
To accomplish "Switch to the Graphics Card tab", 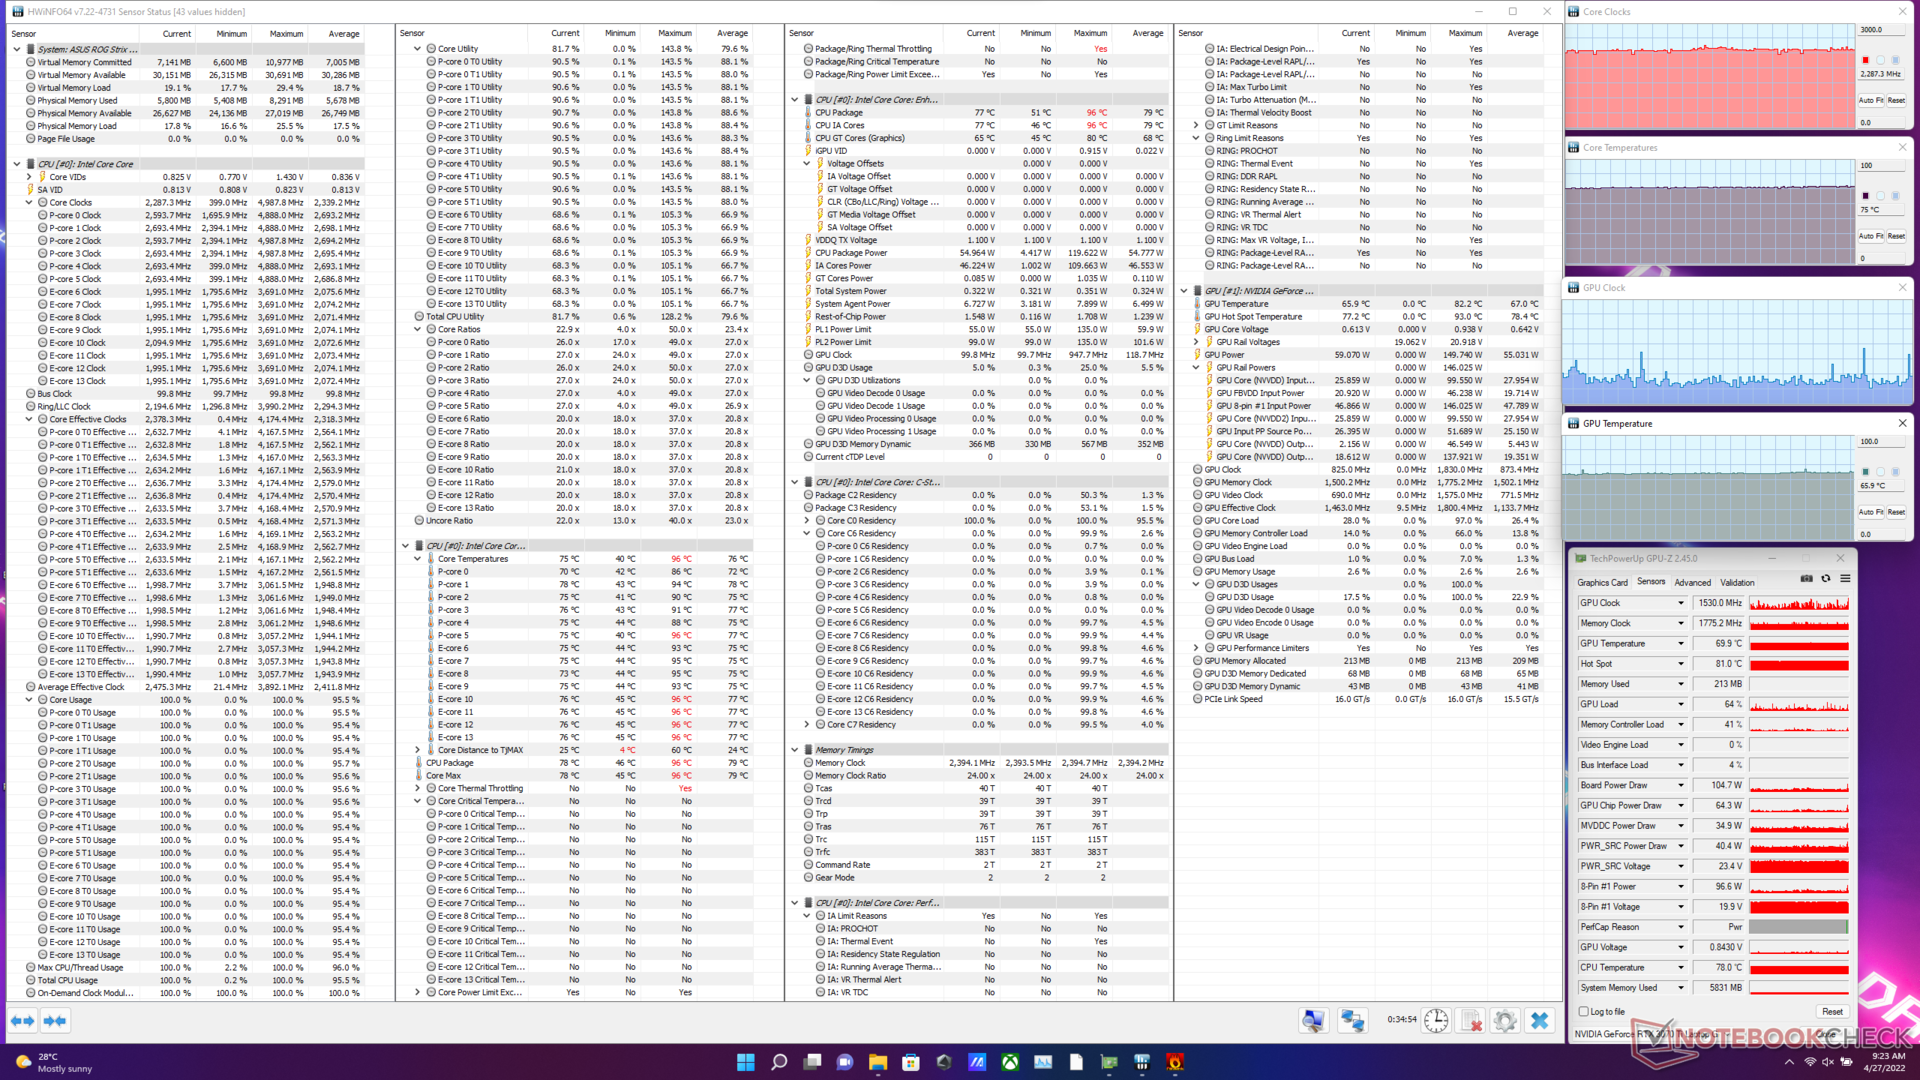I will [x=1602, y=582].
